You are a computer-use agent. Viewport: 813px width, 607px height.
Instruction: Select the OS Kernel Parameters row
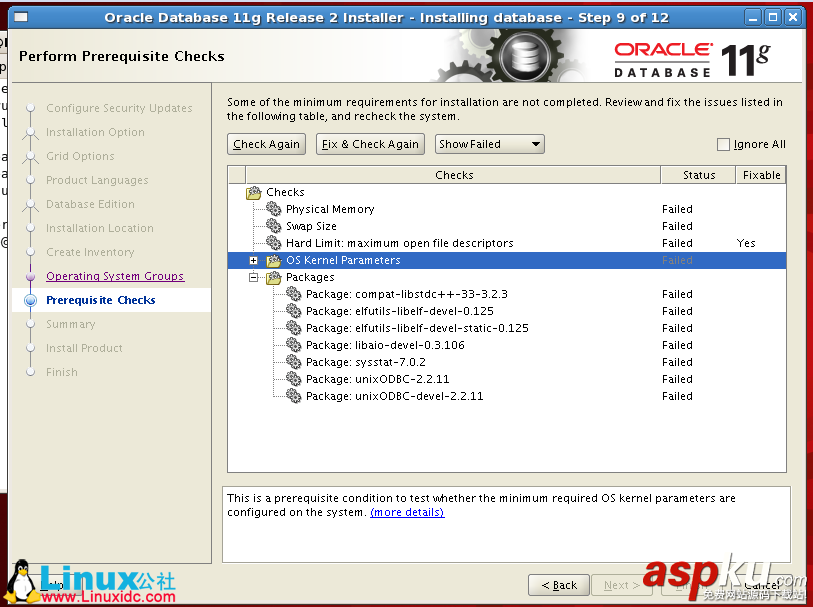[x=507, y=260]
